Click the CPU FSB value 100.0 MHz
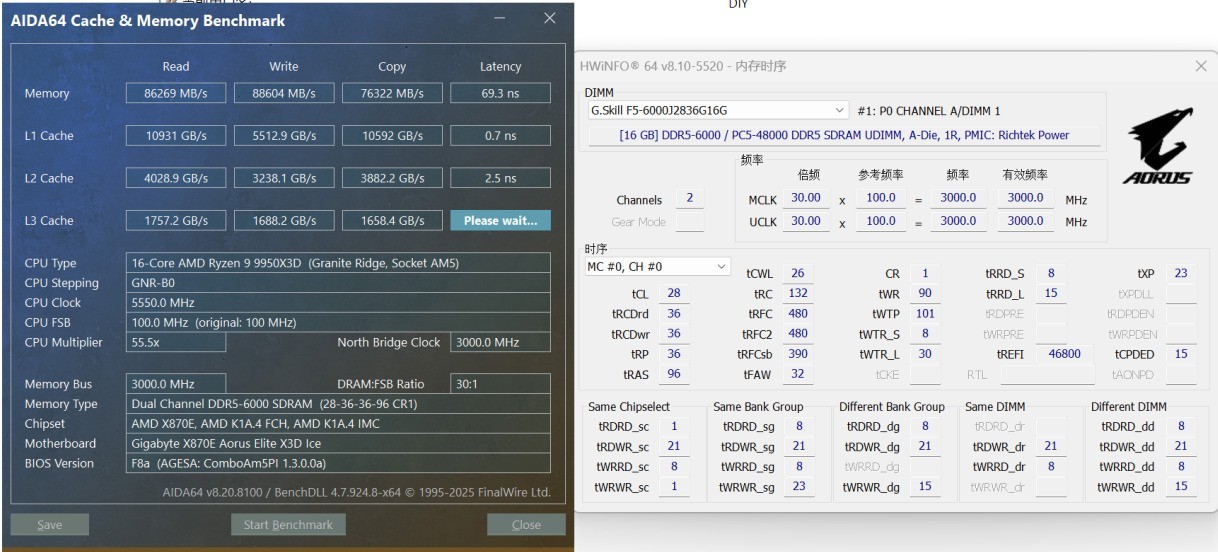This screenshot has height=552, width=1218. 339,322
